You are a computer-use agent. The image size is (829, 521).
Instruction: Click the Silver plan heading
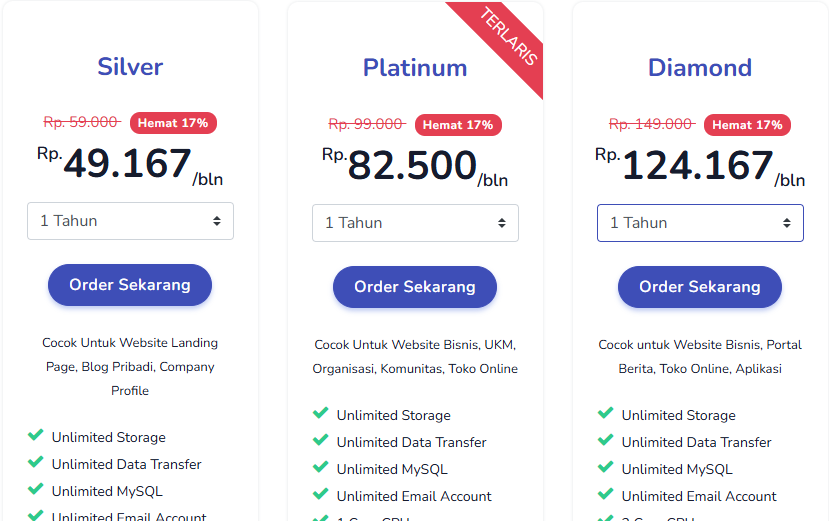(x=130, y=67)
